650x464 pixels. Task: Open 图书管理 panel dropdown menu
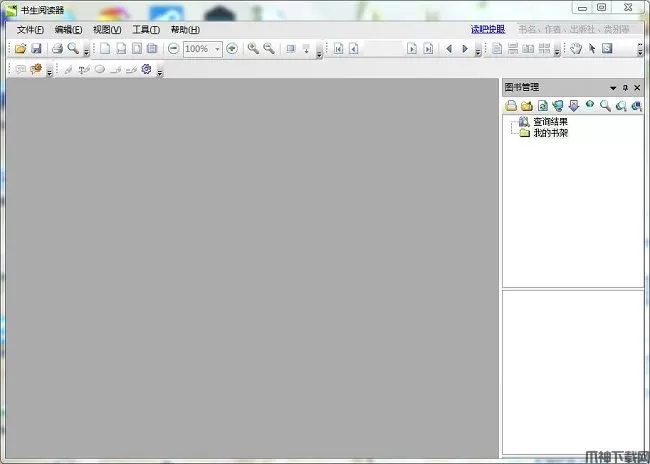(x=613, y=88)
